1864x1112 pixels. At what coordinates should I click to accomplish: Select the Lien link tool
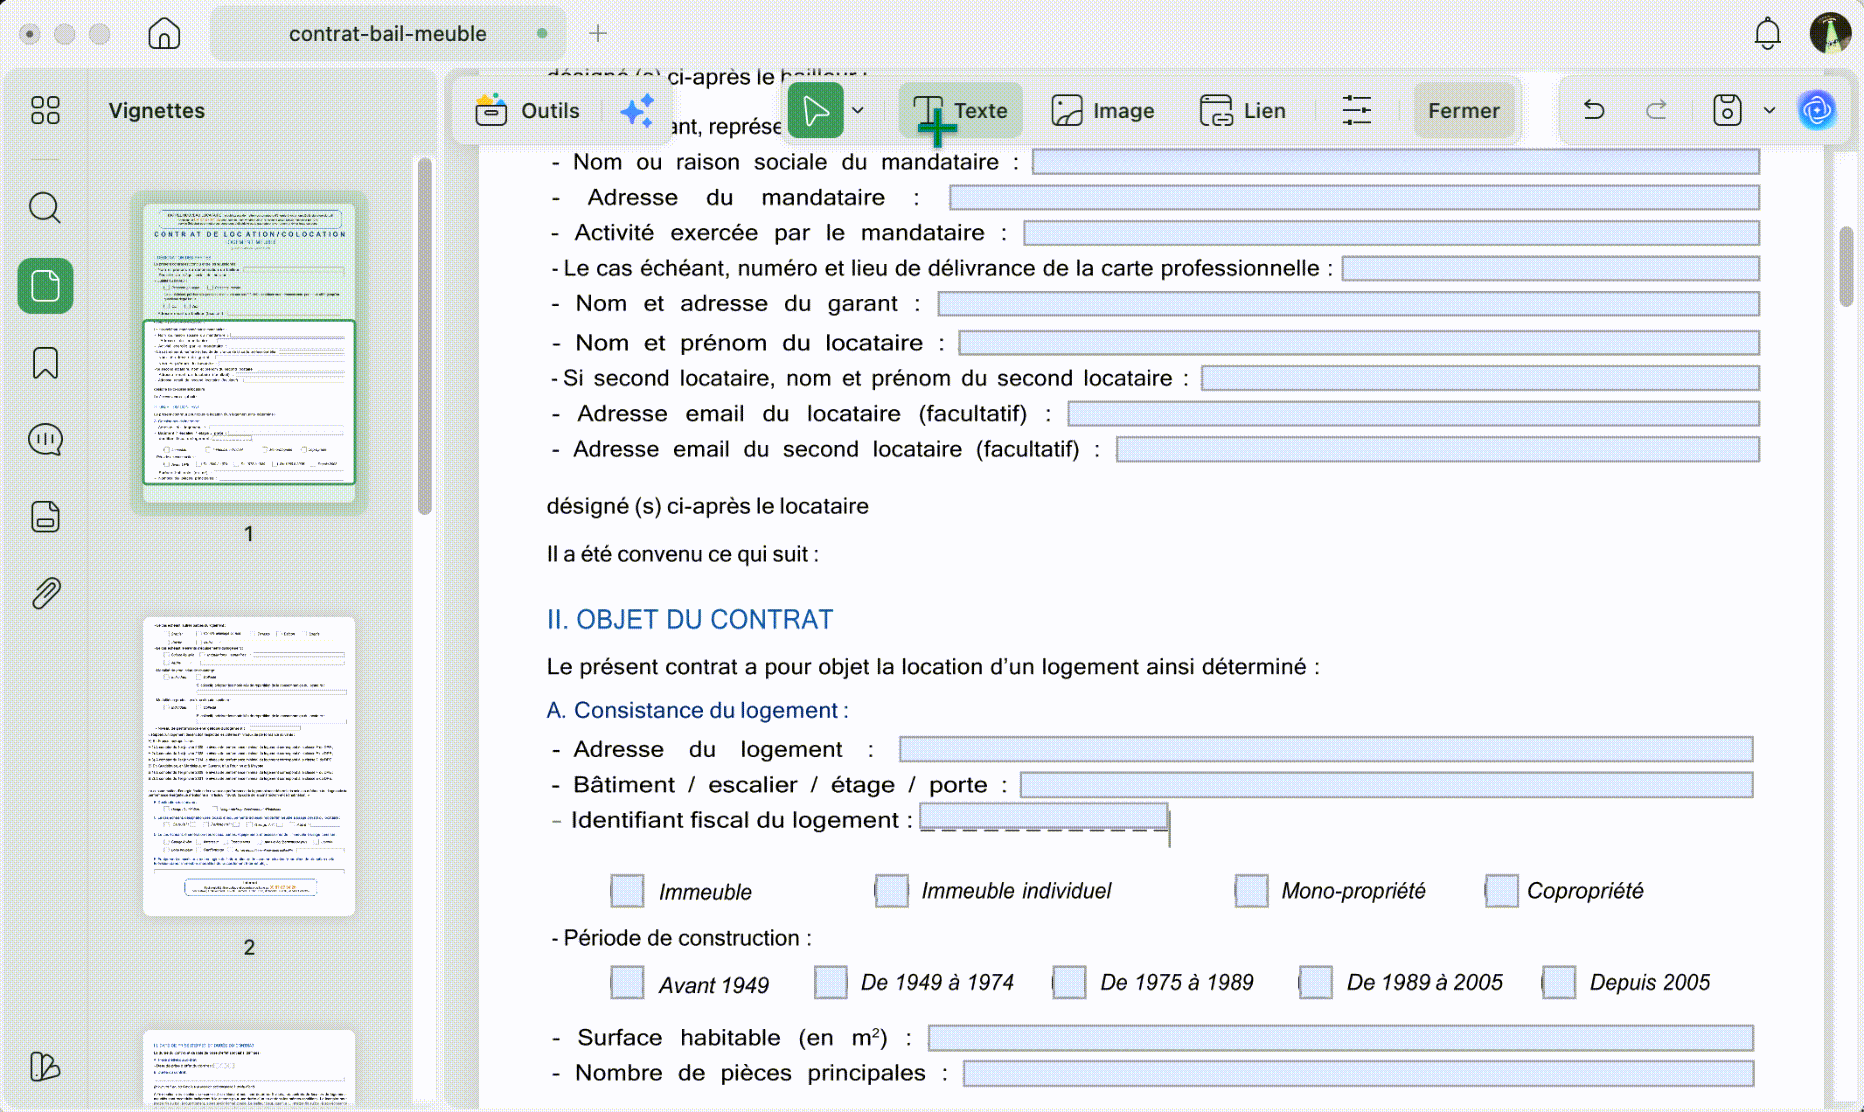click(x=1243, y=110)
